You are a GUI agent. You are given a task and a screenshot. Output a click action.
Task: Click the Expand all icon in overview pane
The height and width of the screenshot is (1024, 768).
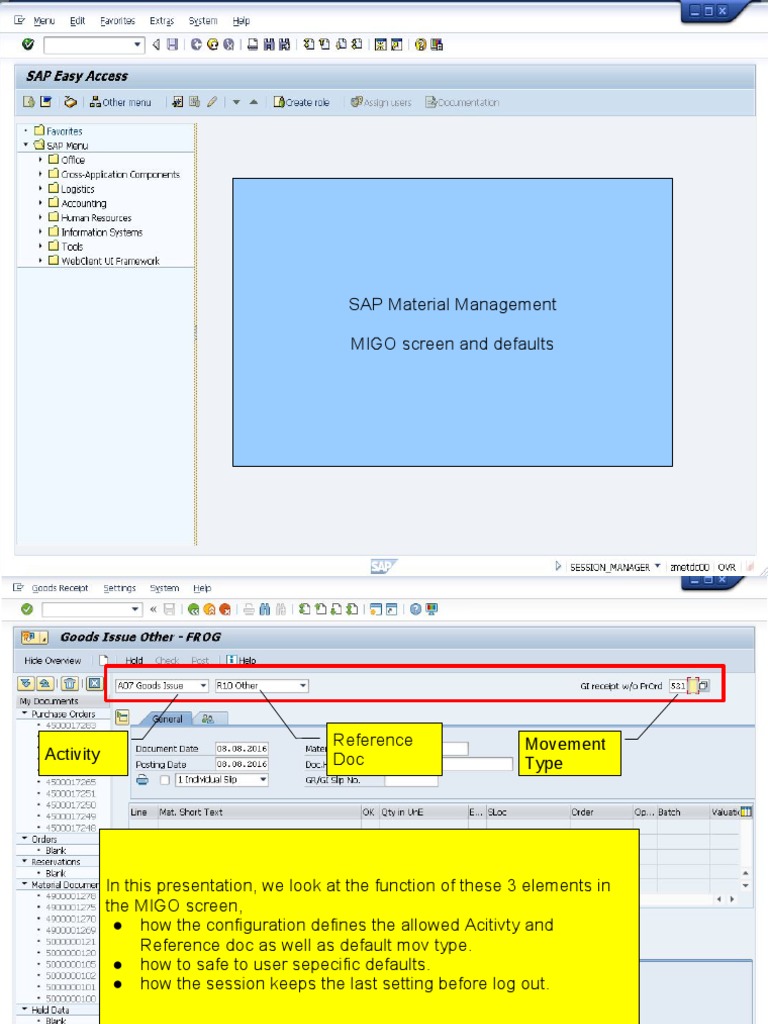pos(25,683)
